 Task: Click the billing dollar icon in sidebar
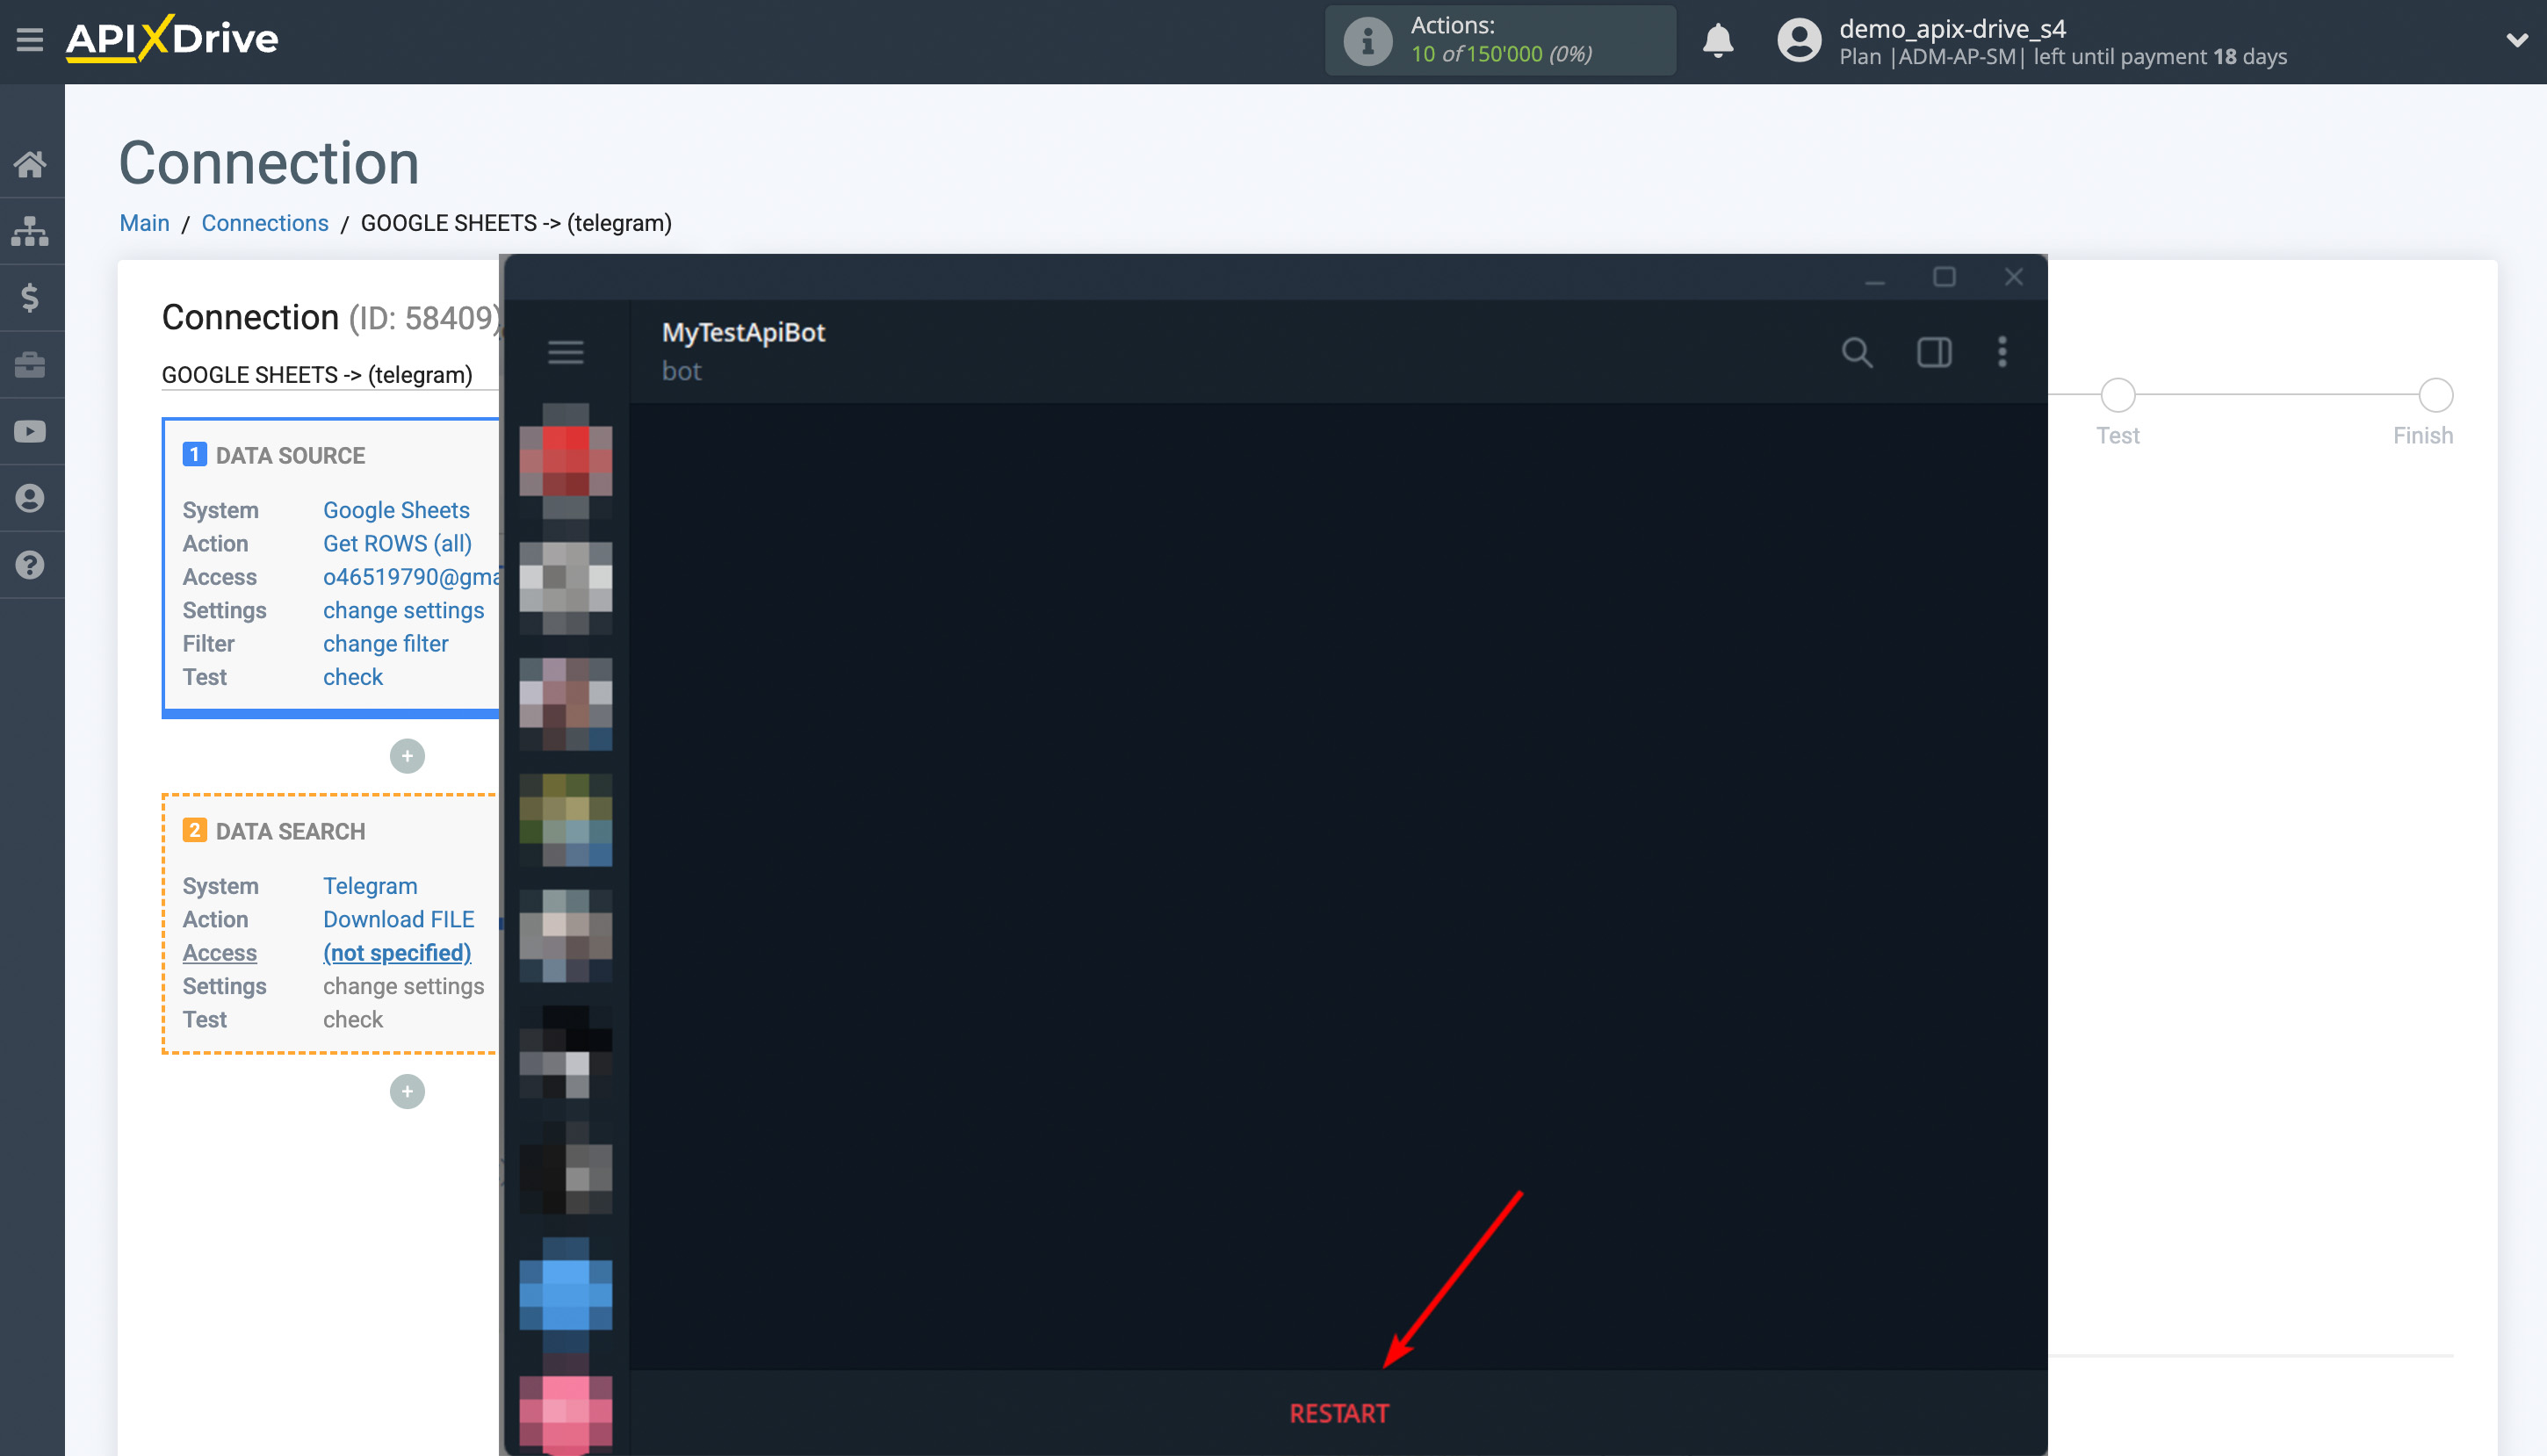31,297
